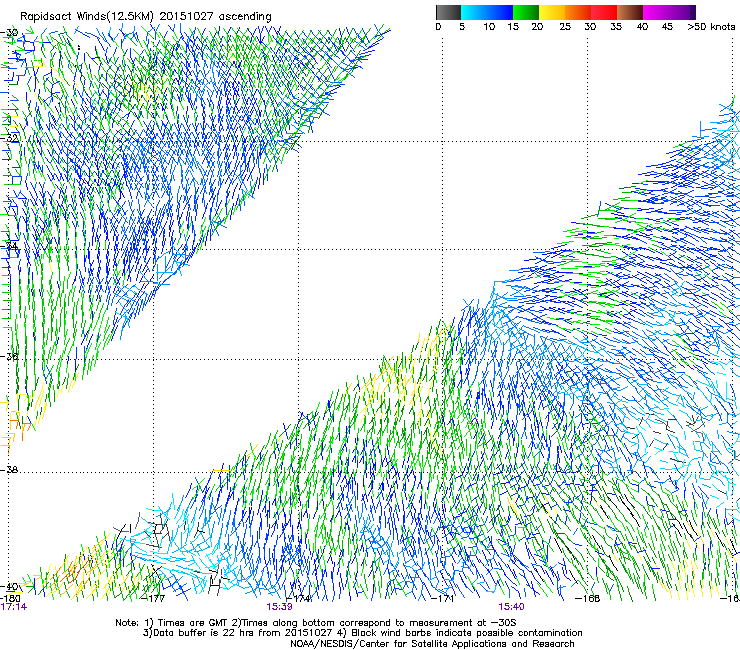
Task: Click the yellow 20-25 knots legend segment
Action: pyautogui.click(x=552, y=12)
